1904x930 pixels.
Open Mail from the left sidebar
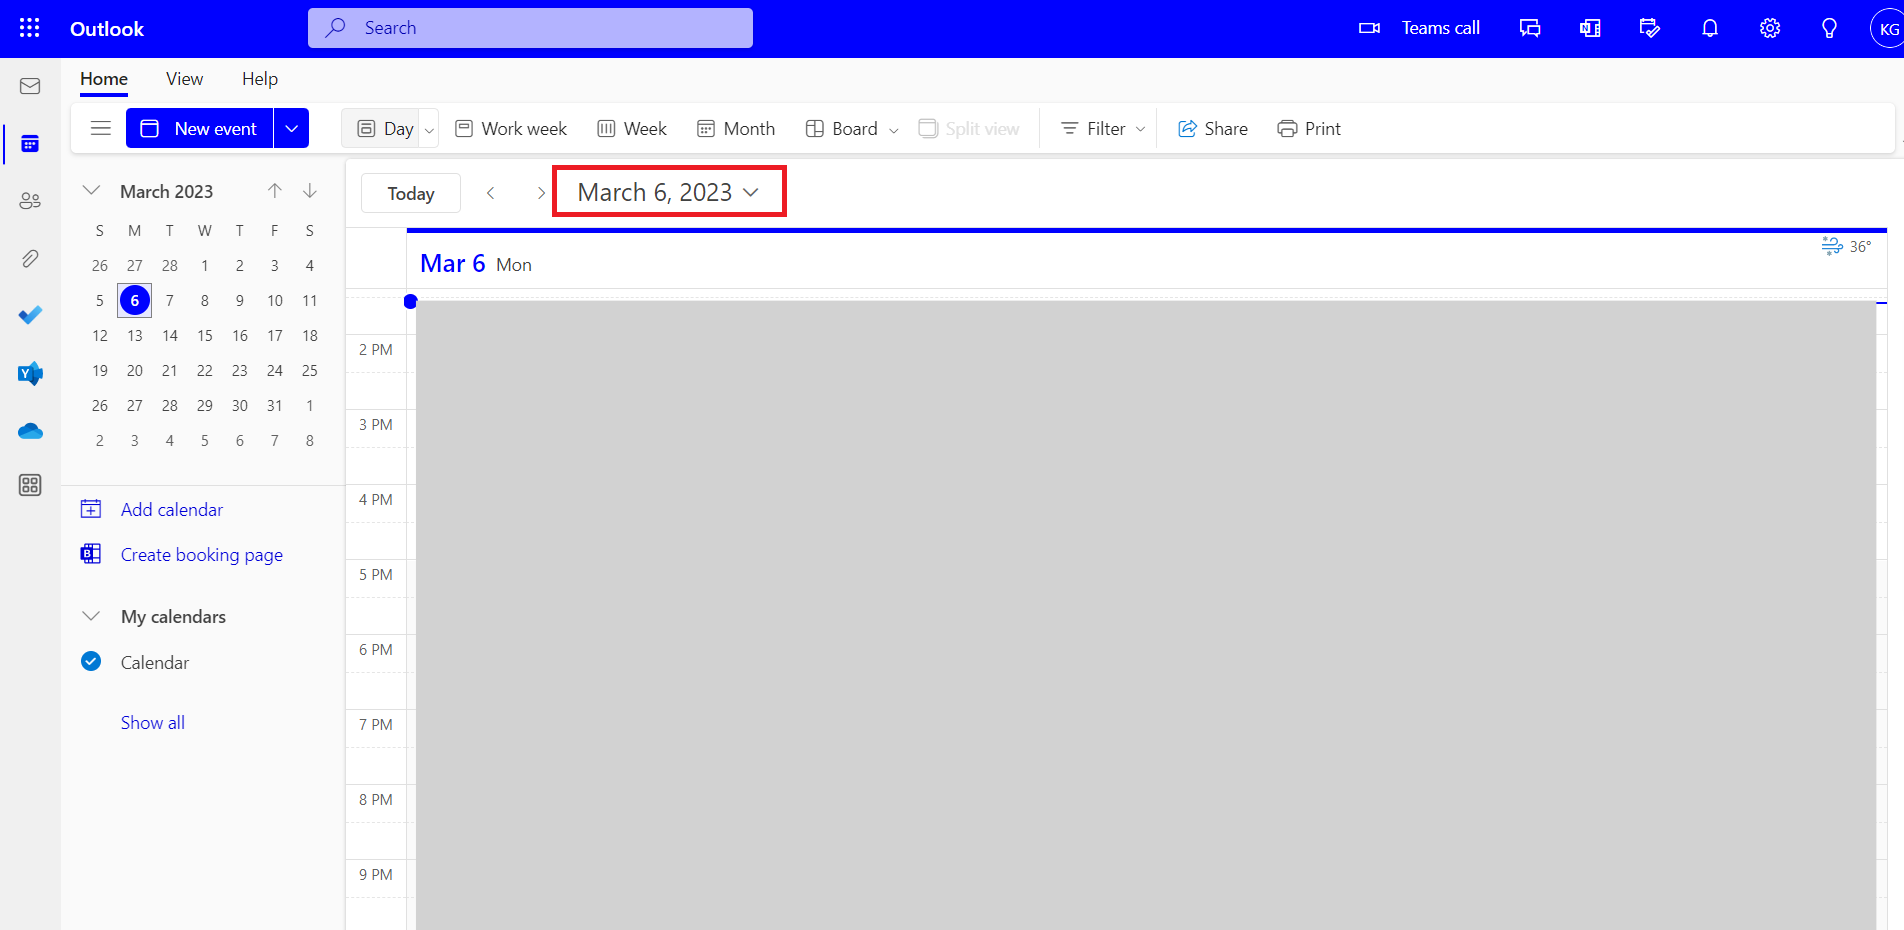pyautogui.click(x=30, y=86)
